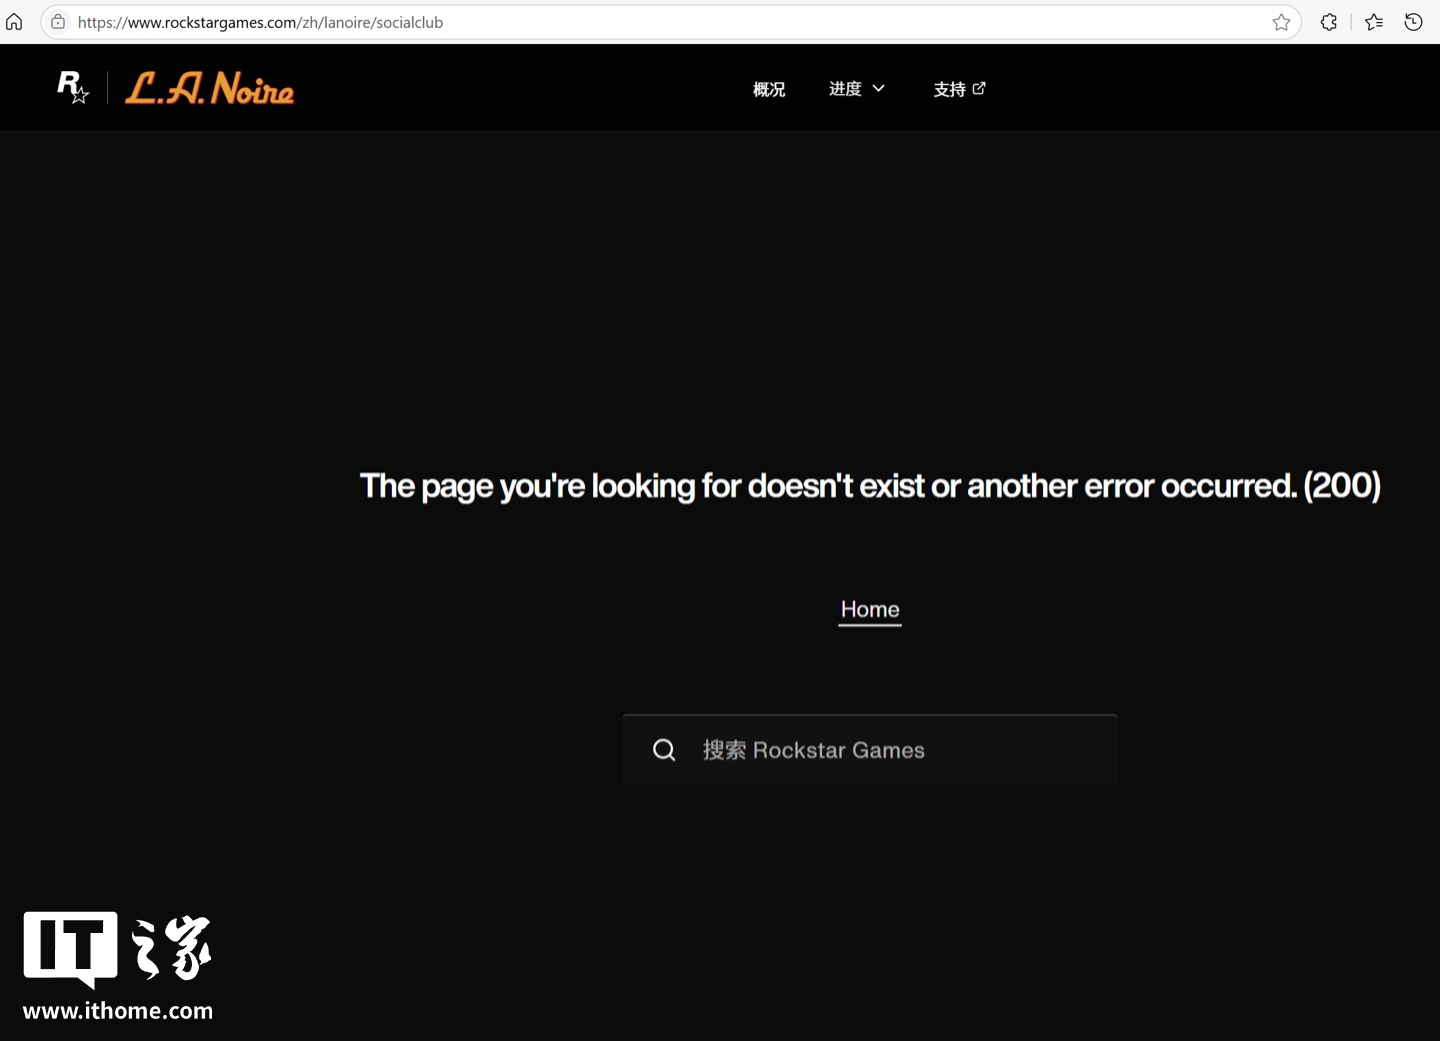Follow the Home link
The height and width of the screenshot is (1041, 1440).
point(870,610)
